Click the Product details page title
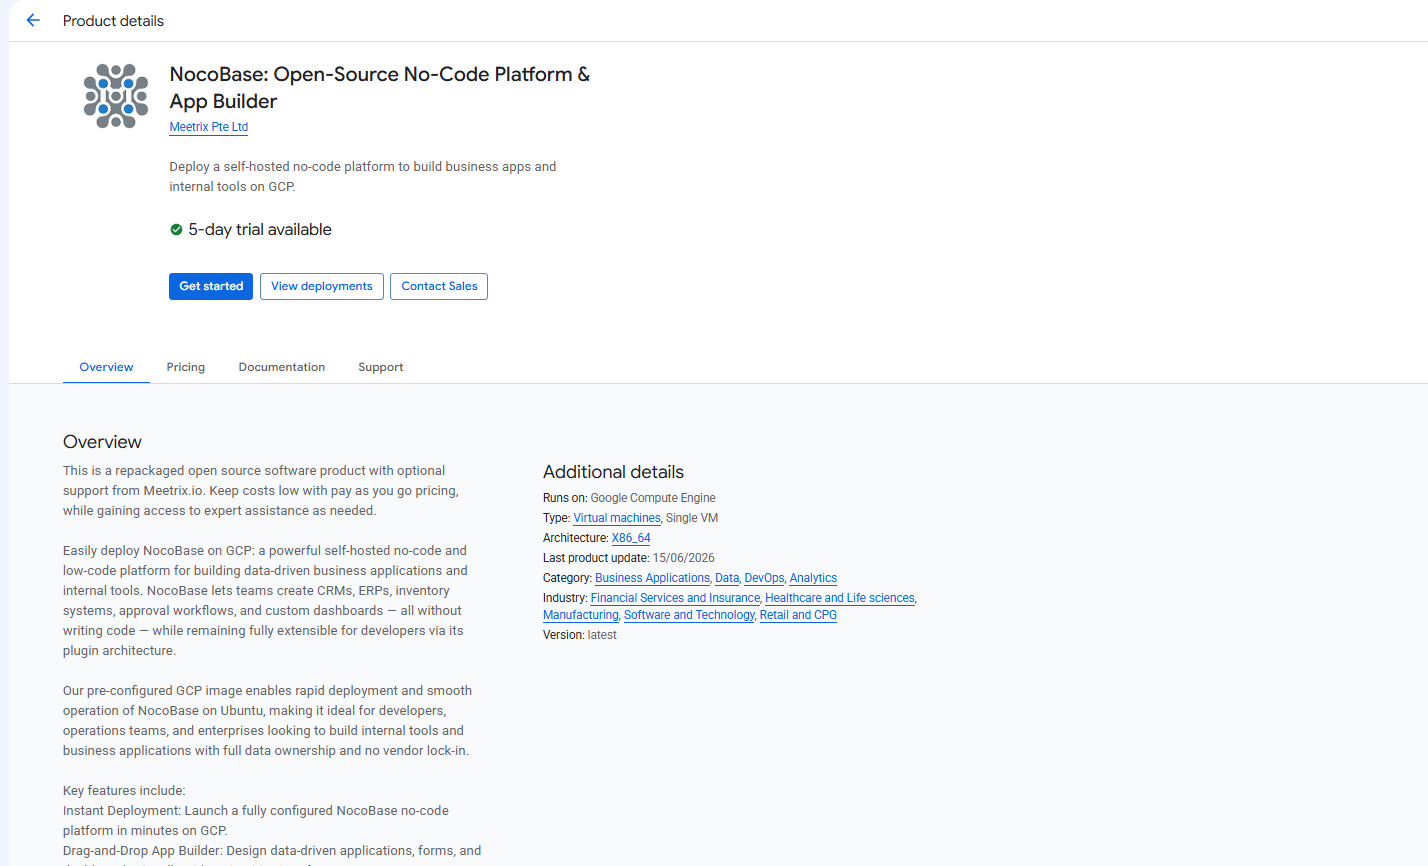 point(113,21)
